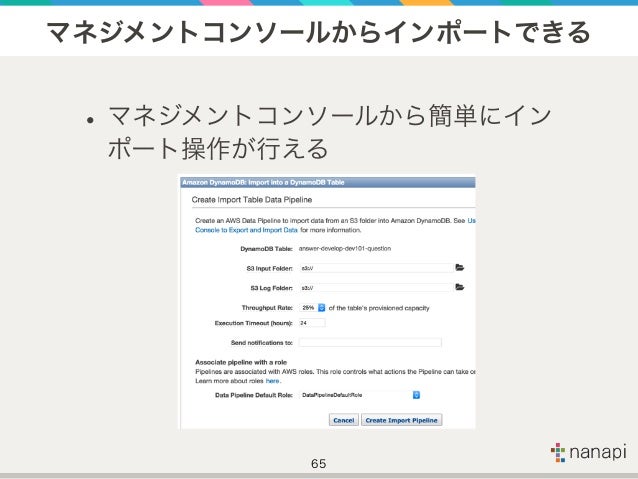Select the Execution Timeout hours field
This screenshot has height=479, width=638.
click(312, 323)
